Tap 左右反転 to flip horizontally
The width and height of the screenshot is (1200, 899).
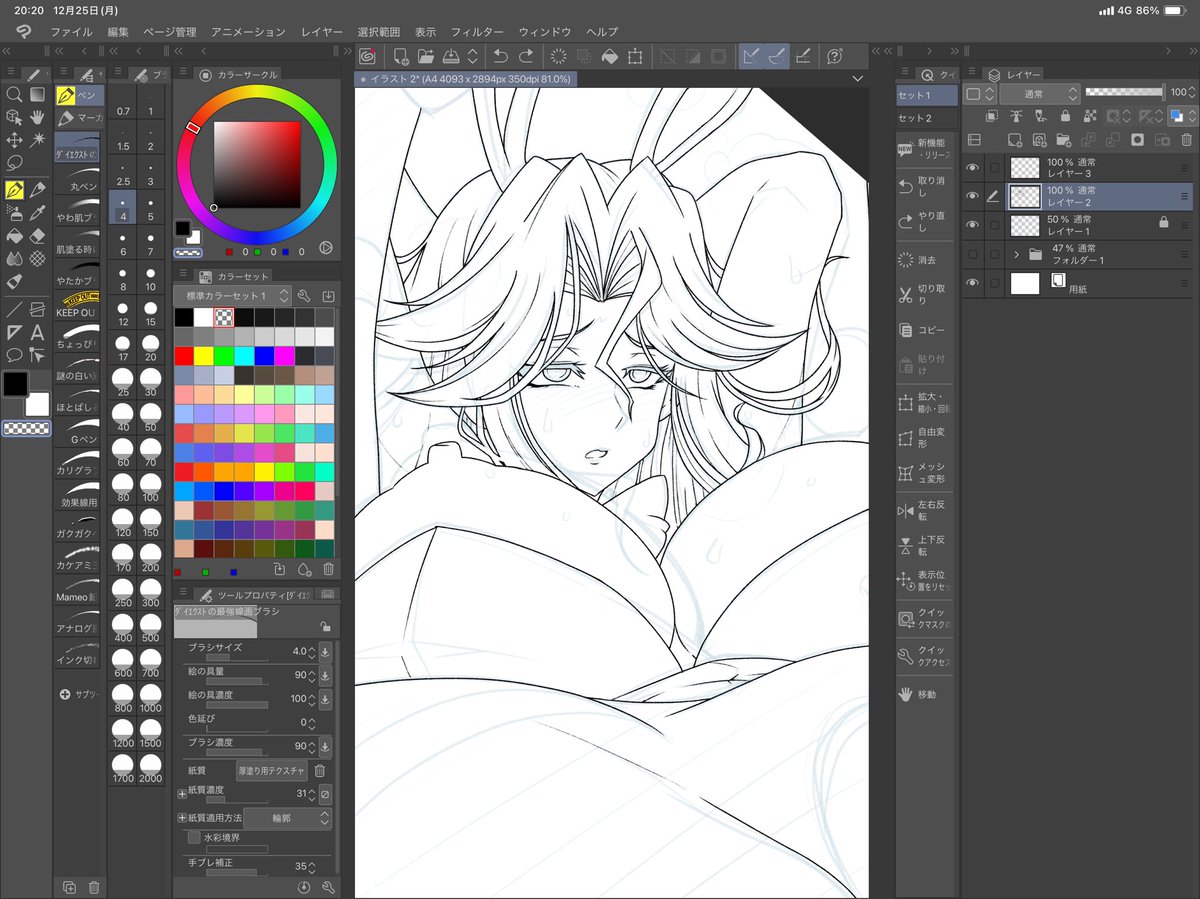pos(925,511)
